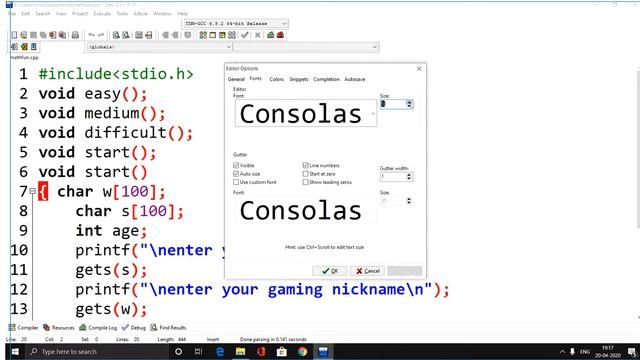Click the Find magnifier toolbar icon

[116, 35]
